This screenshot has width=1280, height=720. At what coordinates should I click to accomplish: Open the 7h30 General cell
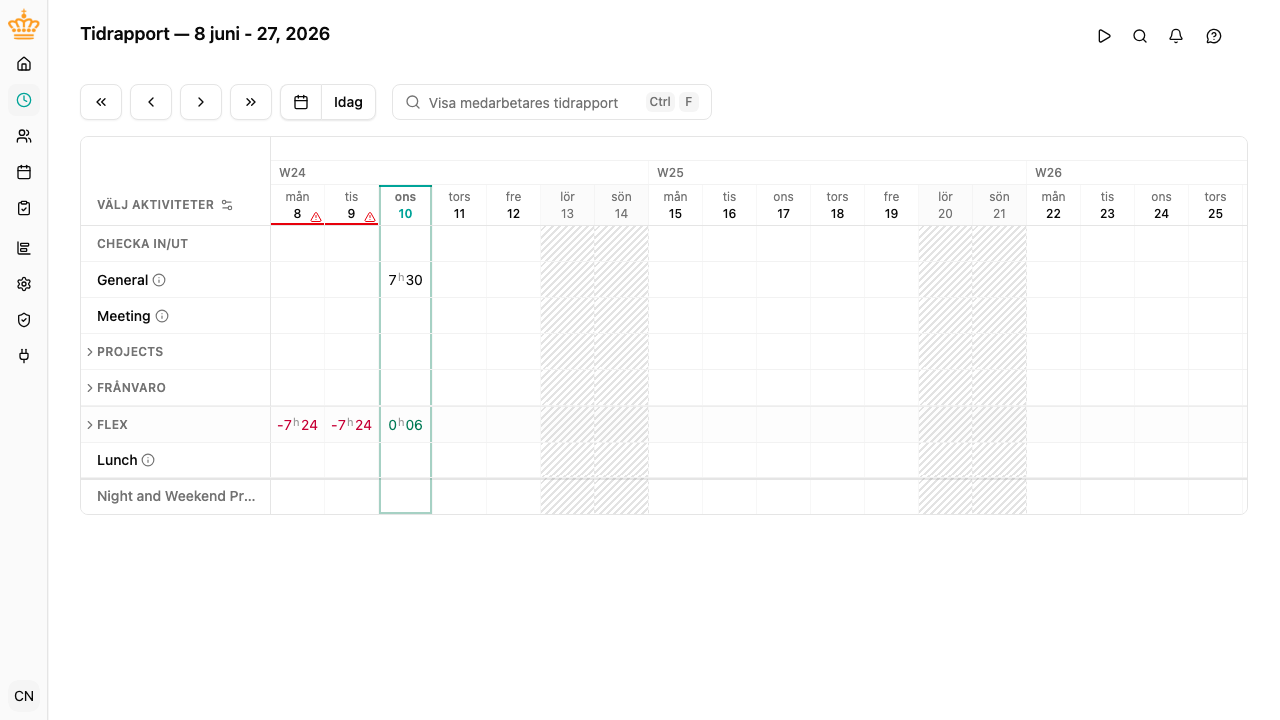coord(405,280)
